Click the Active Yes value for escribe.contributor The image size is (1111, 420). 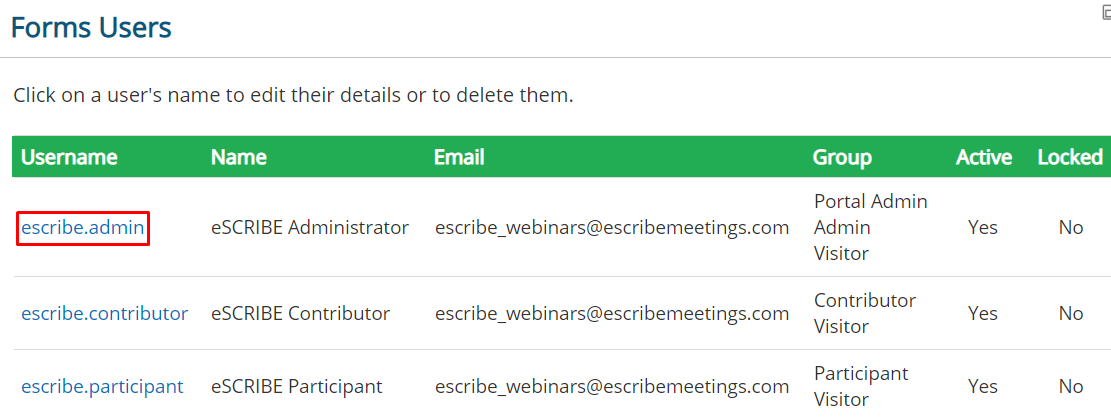tap(983, 313)
